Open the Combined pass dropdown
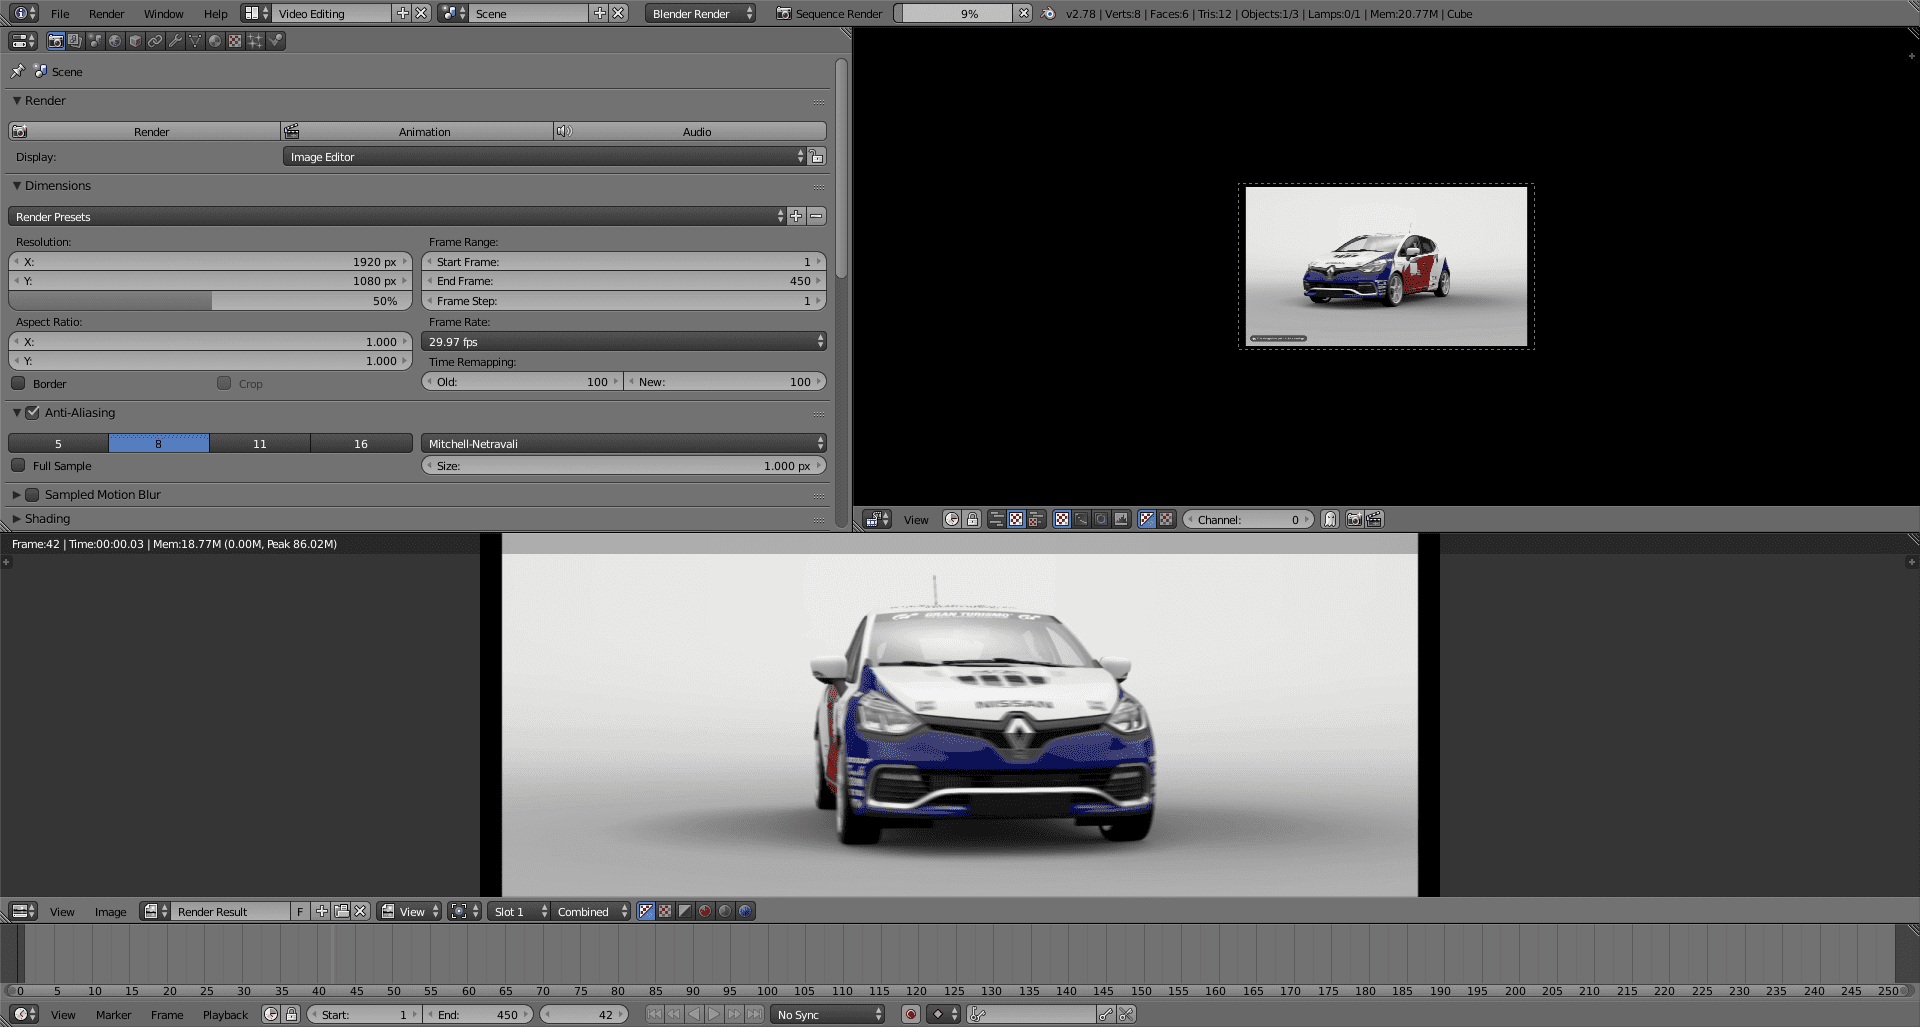Image resolution: width=1920 pixels, height=1027 pixels. coord(591,911)
